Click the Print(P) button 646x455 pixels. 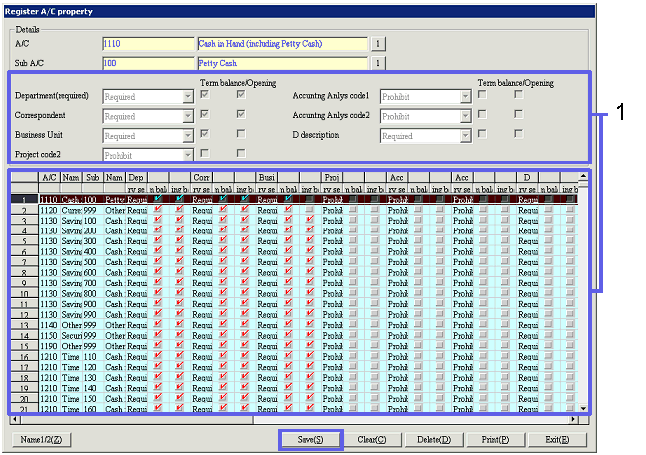pos(495,440)
